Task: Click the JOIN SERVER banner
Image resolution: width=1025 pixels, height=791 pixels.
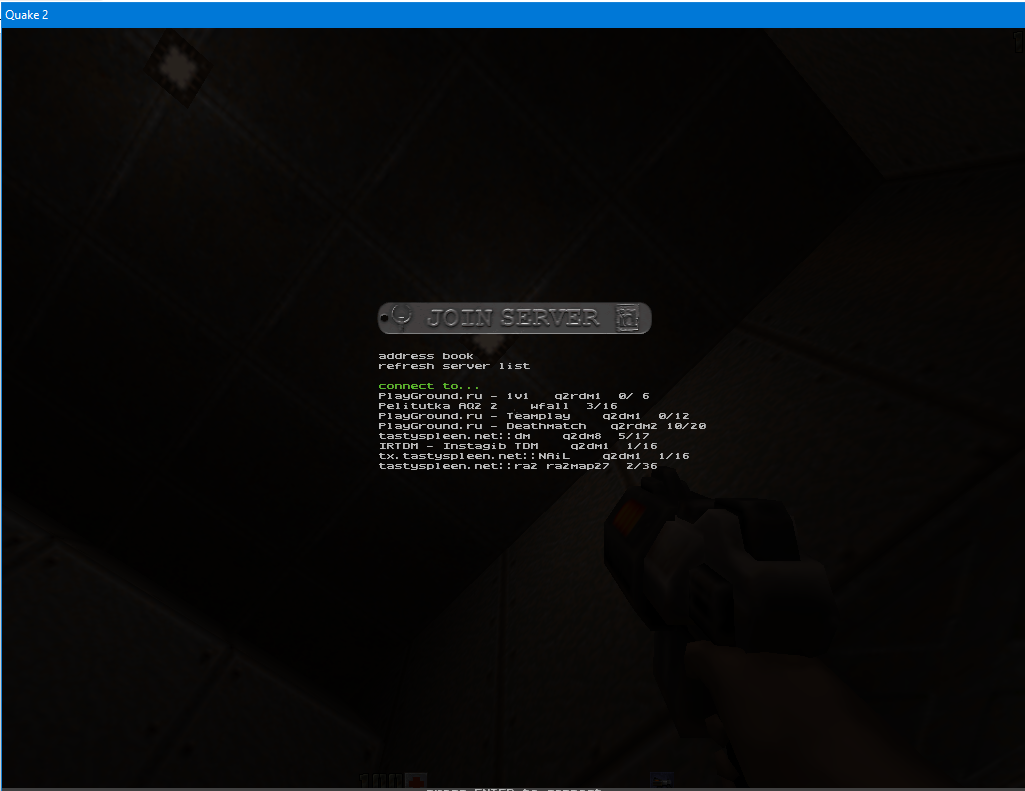Action: (x=514, y=318)
